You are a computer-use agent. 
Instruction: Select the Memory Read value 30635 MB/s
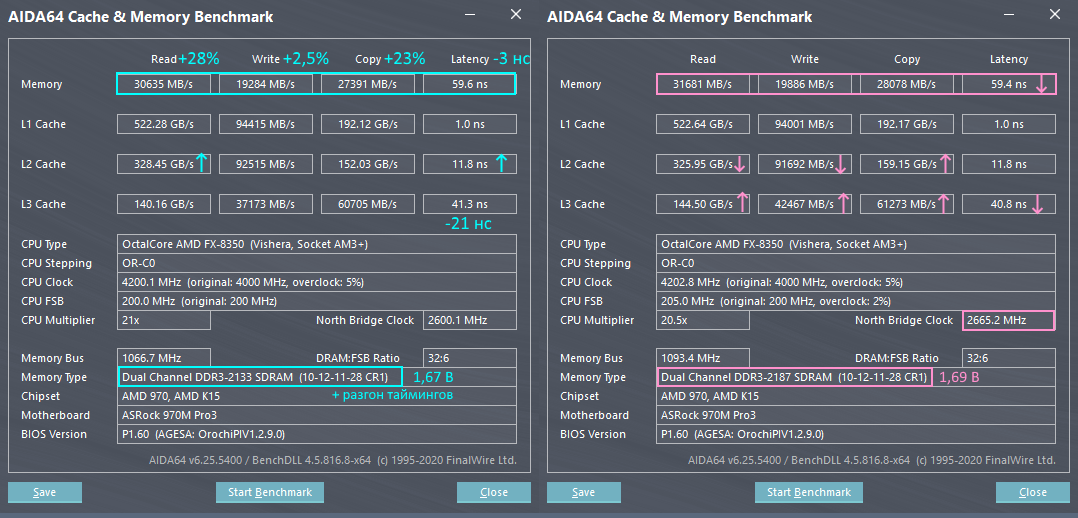164,84
